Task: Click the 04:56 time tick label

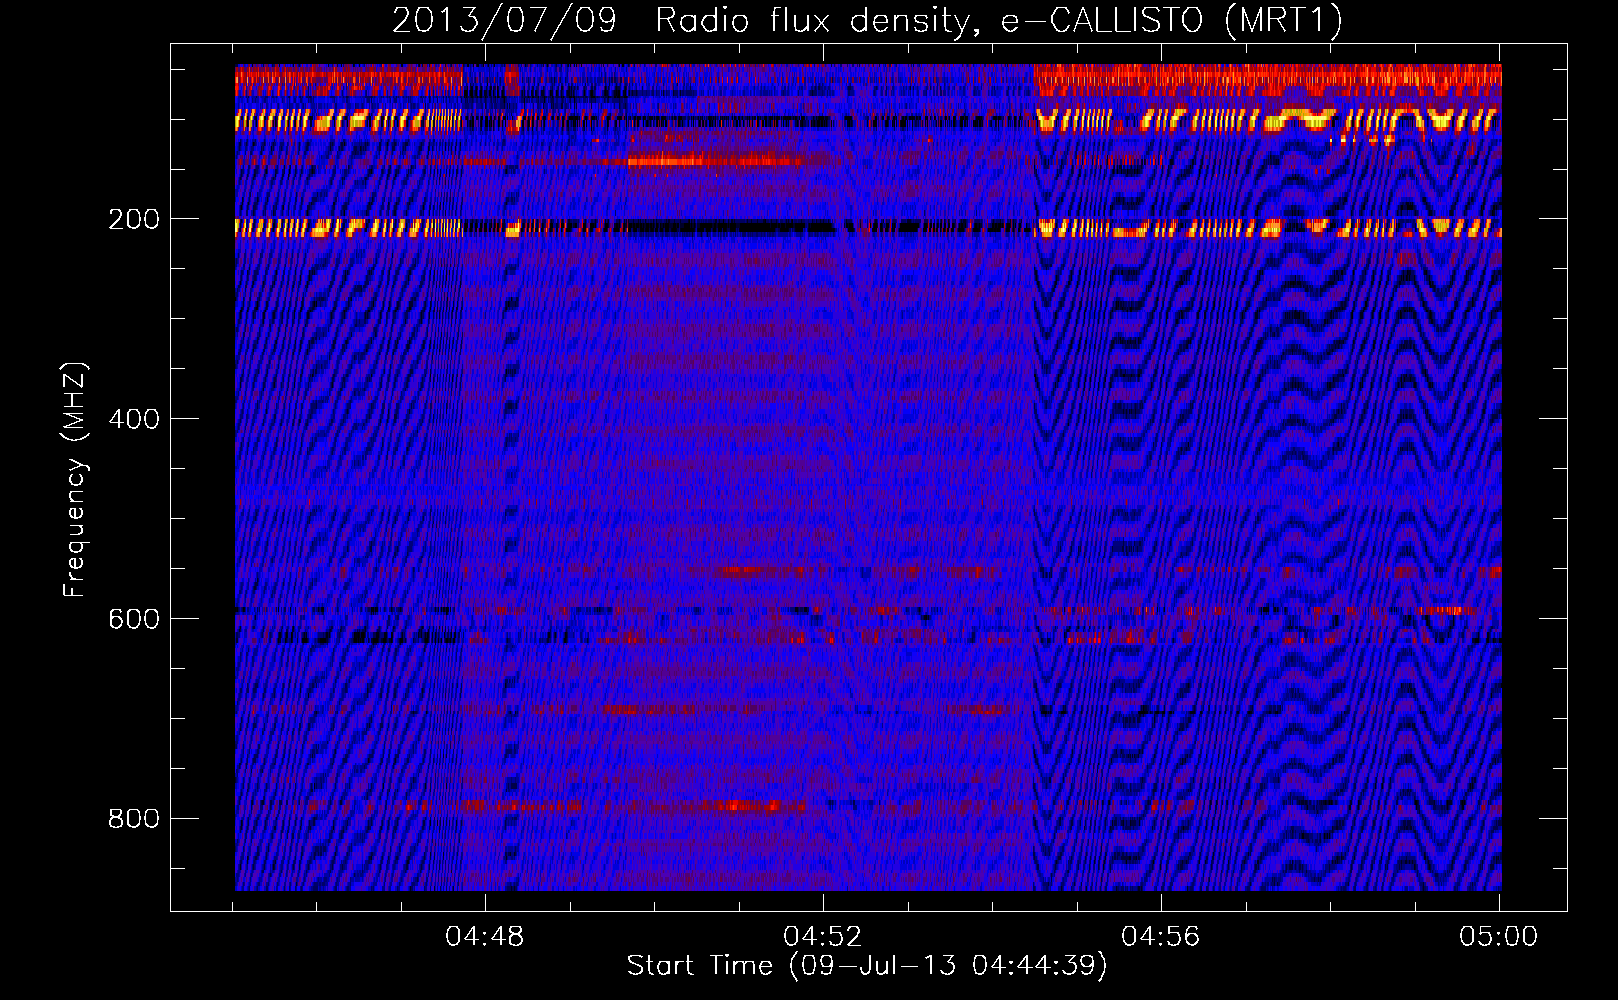Action: click(x=1161, y=937)
